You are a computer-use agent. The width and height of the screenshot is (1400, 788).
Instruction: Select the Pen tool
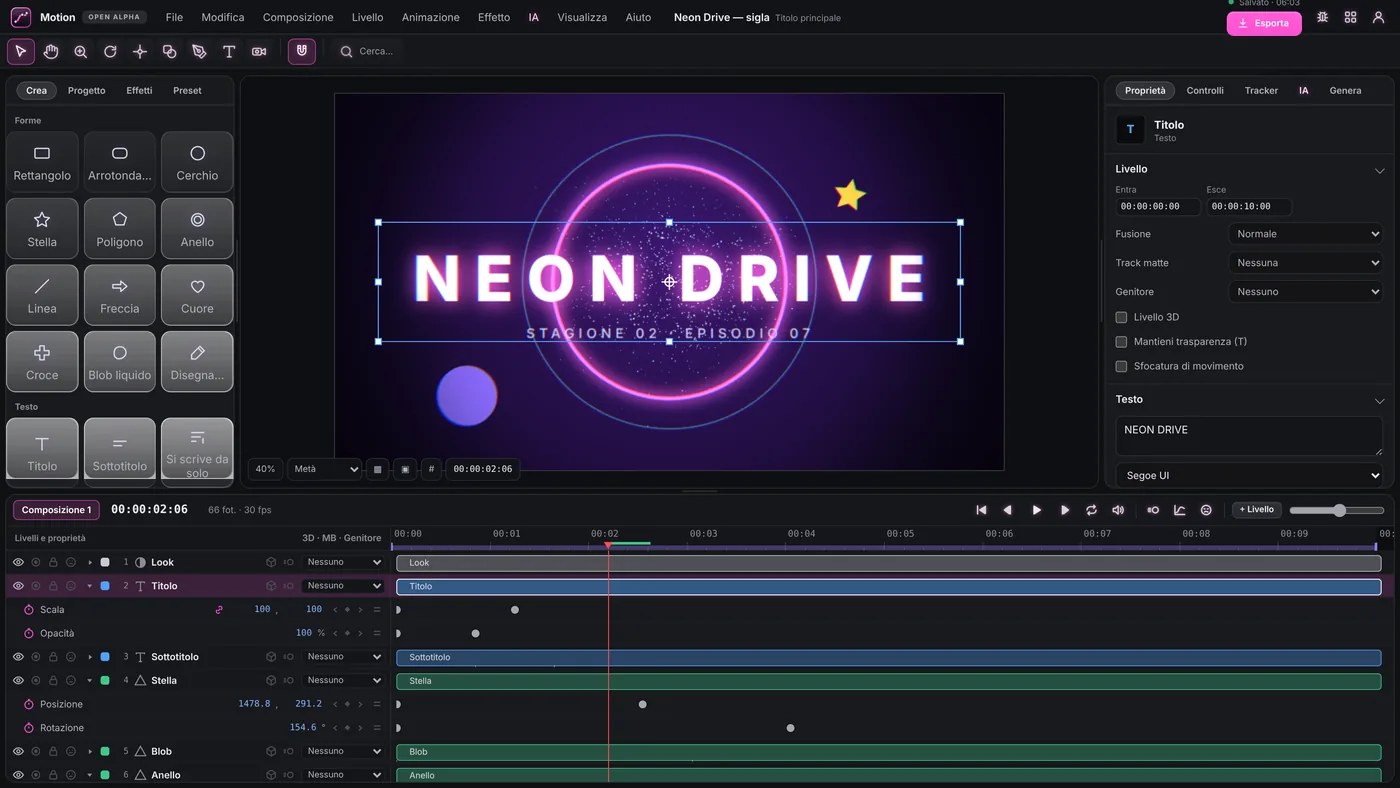[x=199, y=51]
